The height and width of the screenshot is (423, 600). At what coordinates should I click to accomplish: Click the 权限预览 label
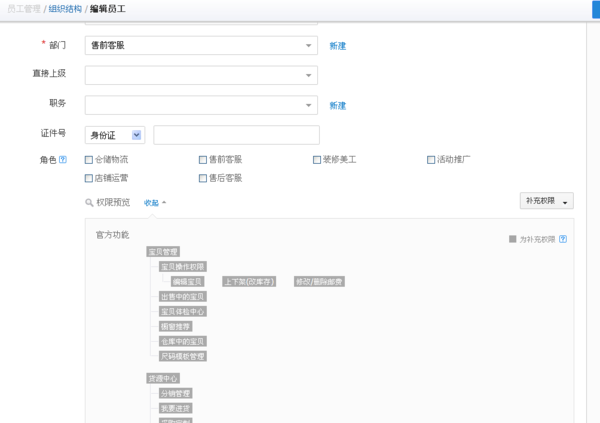113,202
